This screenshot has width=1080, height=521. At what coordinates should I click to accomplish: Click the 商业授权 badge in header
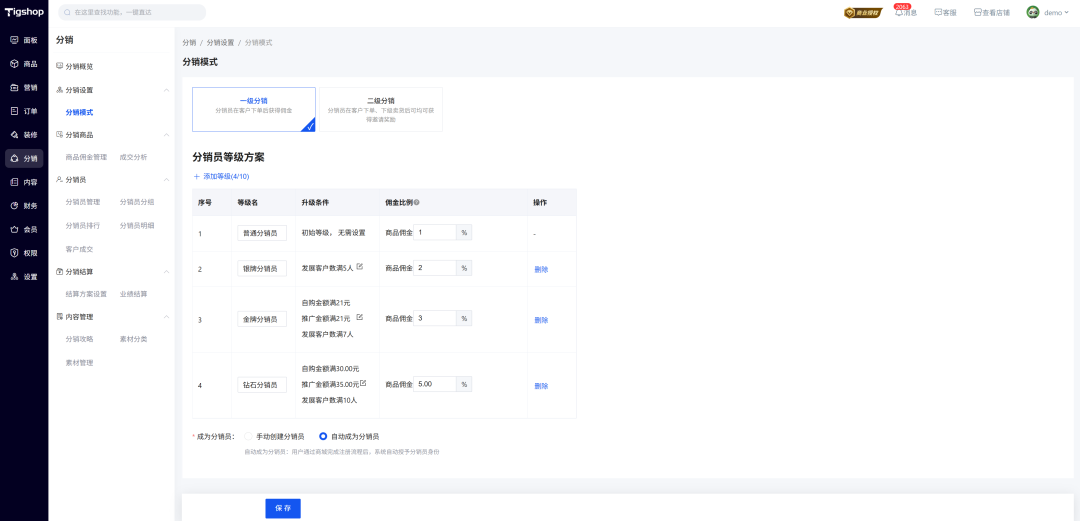point(863,12)
